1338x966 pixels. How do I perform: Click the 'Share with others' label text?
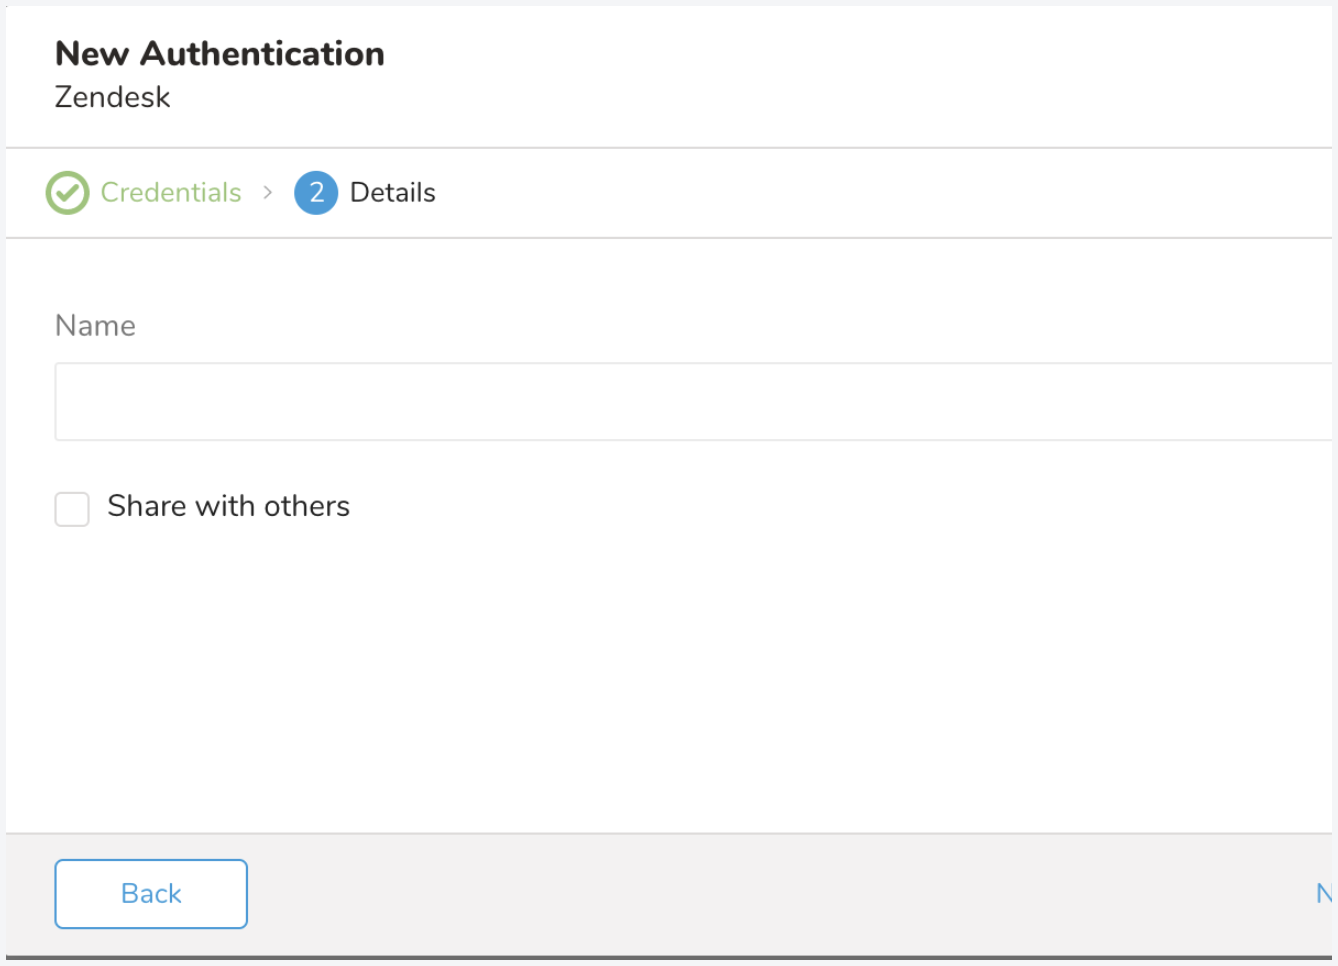(x=228, y=506)
